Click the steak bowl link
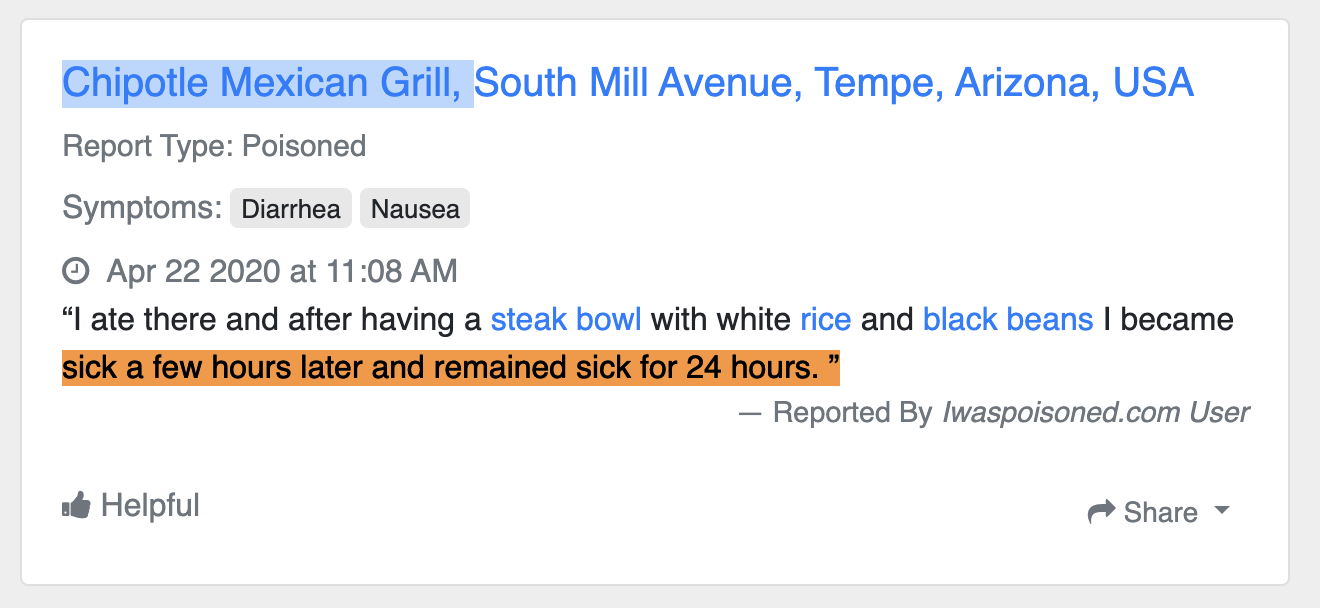 coord(565,319)
